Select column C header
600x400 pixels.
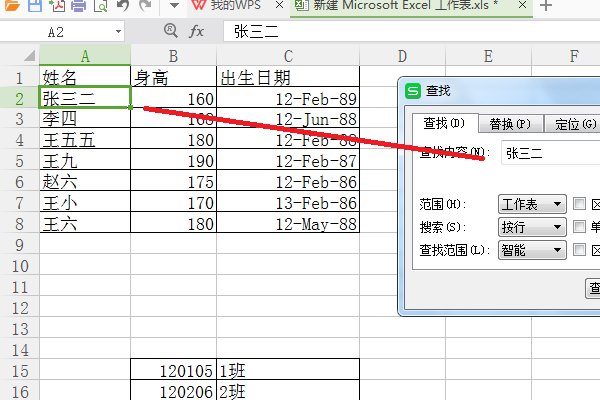point(288,56)
